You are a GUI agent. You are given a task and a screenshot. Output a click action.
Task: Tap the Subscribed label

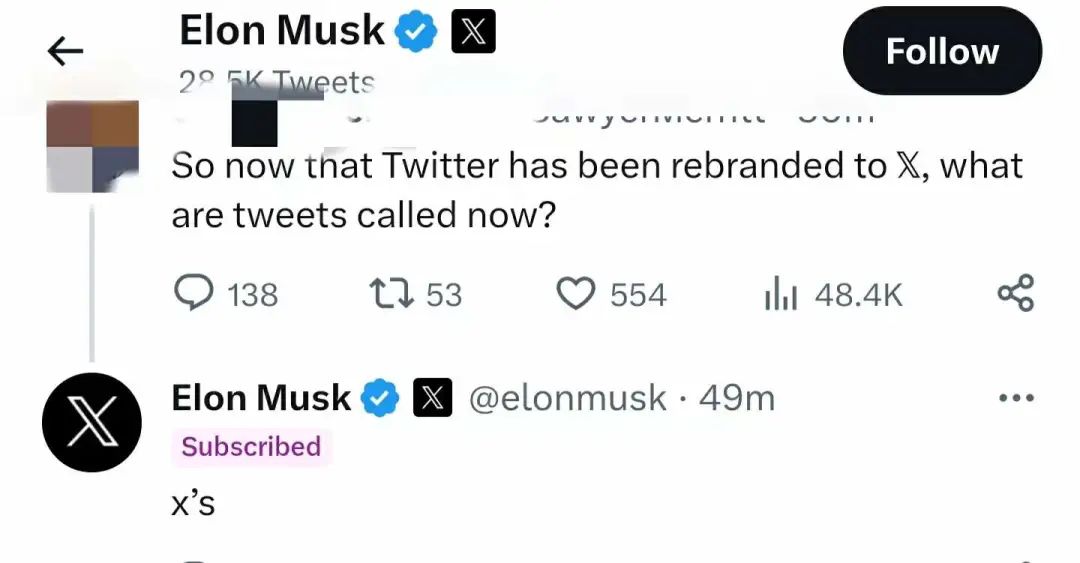coord(251,446)
